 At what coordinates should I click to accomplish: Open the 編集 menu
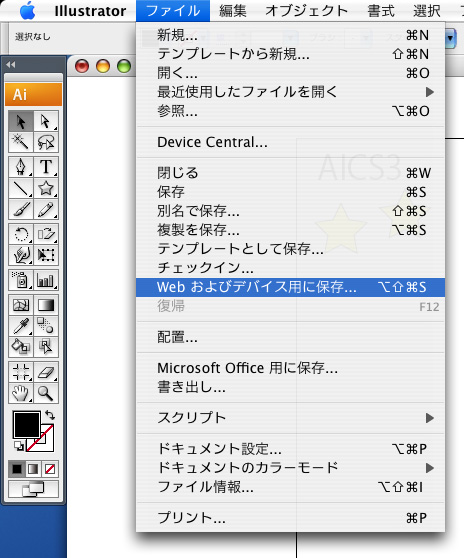point(233,11)
